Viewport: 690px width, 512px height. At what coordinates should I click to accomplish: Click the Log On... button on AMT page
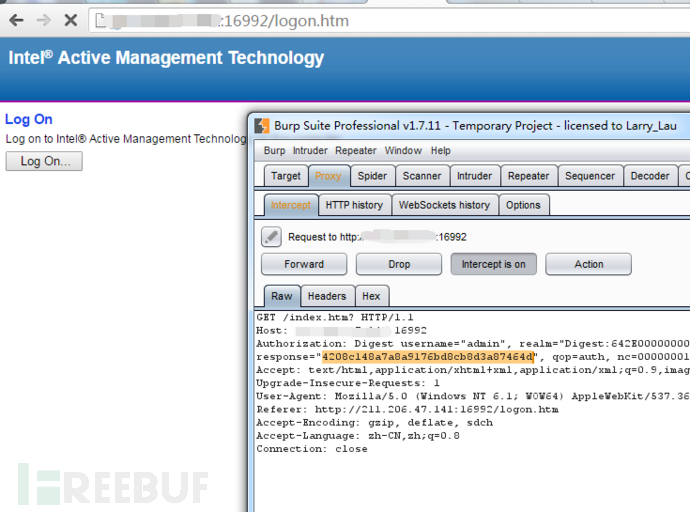(44, 161)
